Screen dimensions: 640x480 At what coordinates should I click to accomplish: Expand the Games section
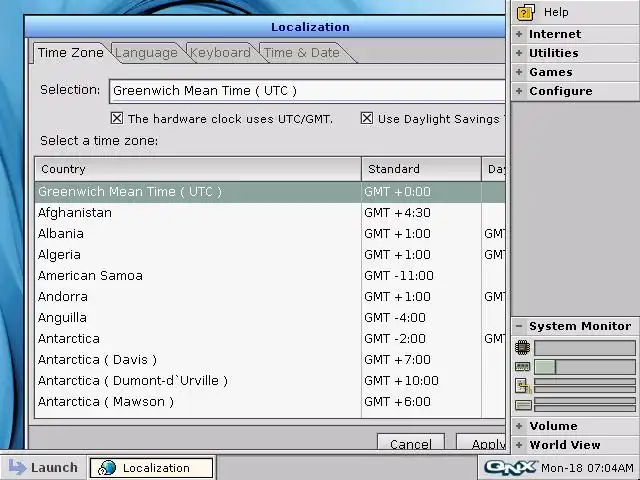(575, 72)
